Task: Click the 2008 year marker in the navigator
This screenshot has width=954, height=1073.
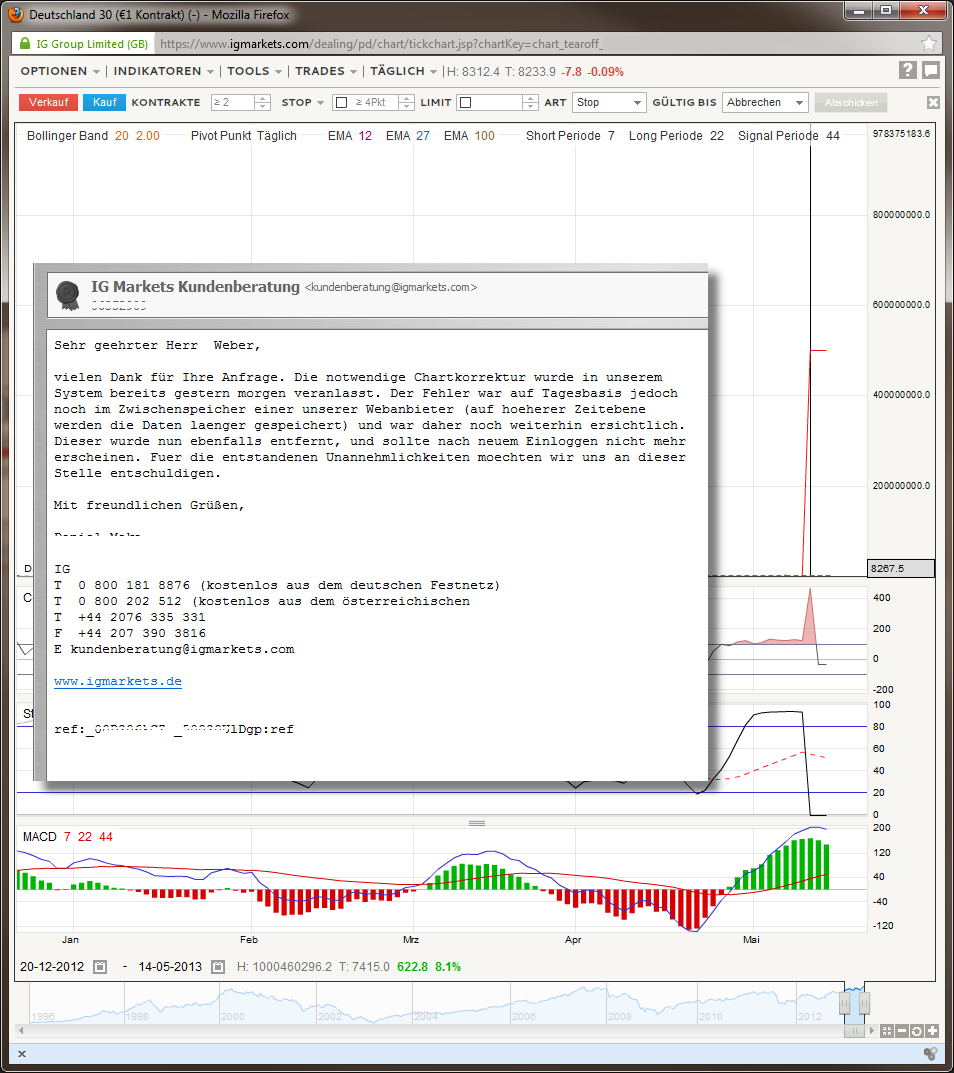Action: pos(619,1016)
